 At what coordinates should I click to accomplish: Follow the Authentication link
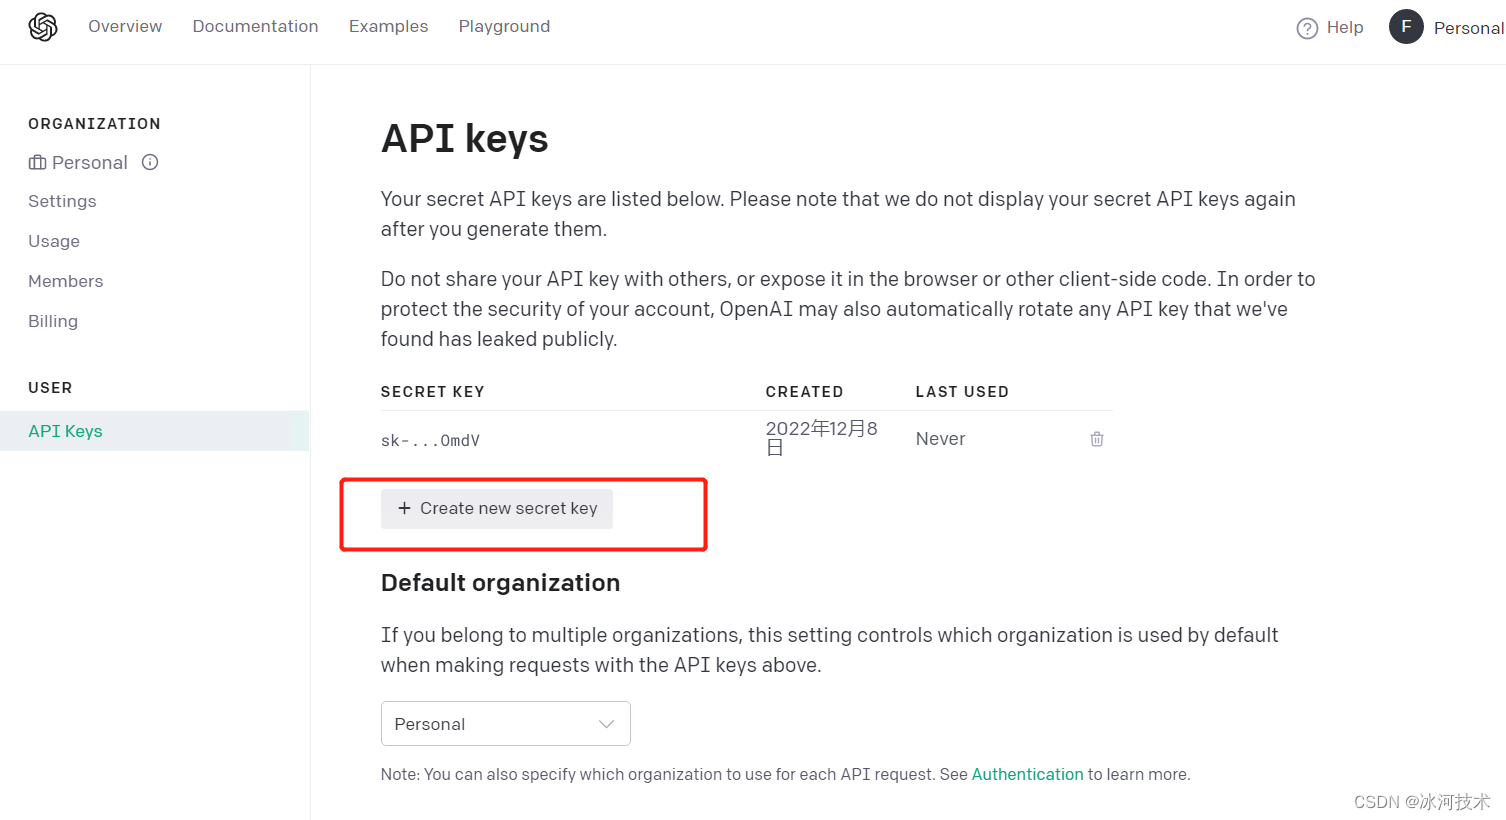(1027, 774)
